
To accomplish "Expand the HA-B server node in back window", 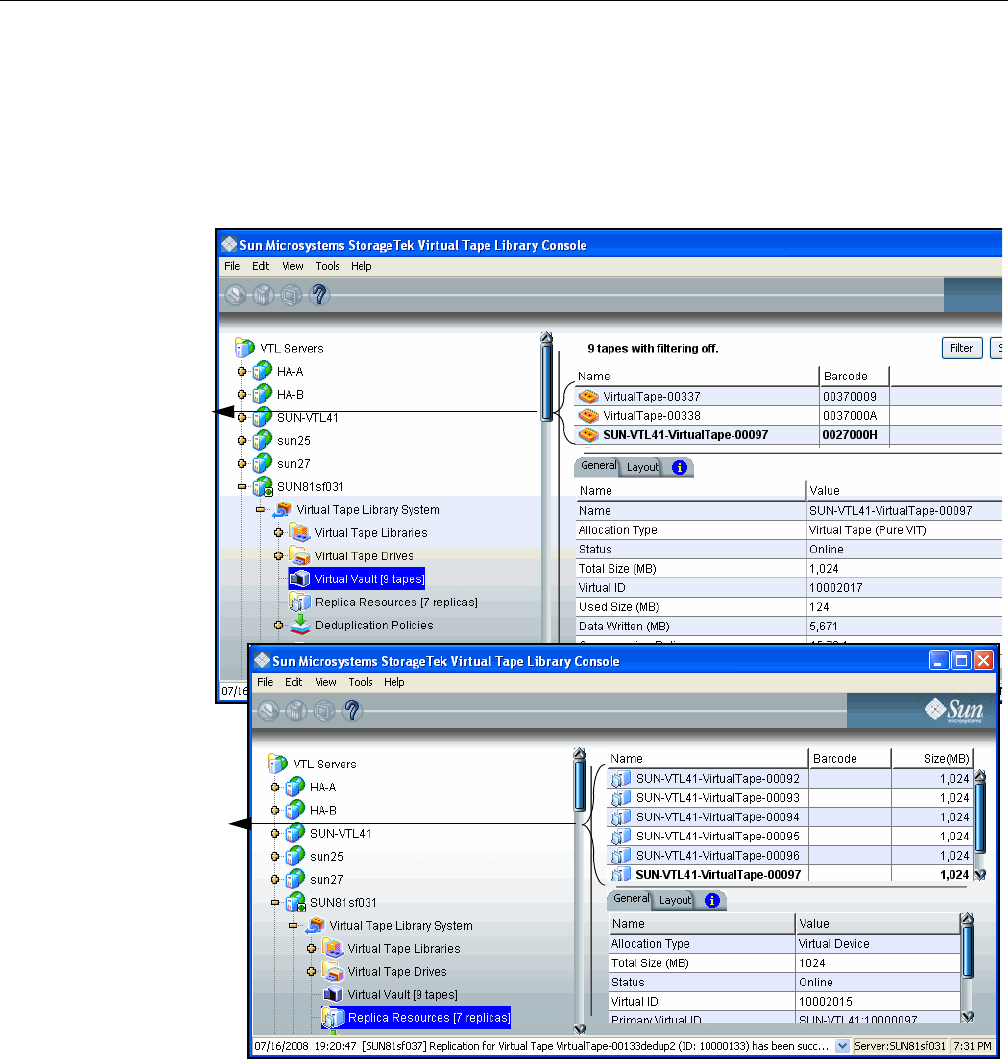I will [x=242, y=394].
